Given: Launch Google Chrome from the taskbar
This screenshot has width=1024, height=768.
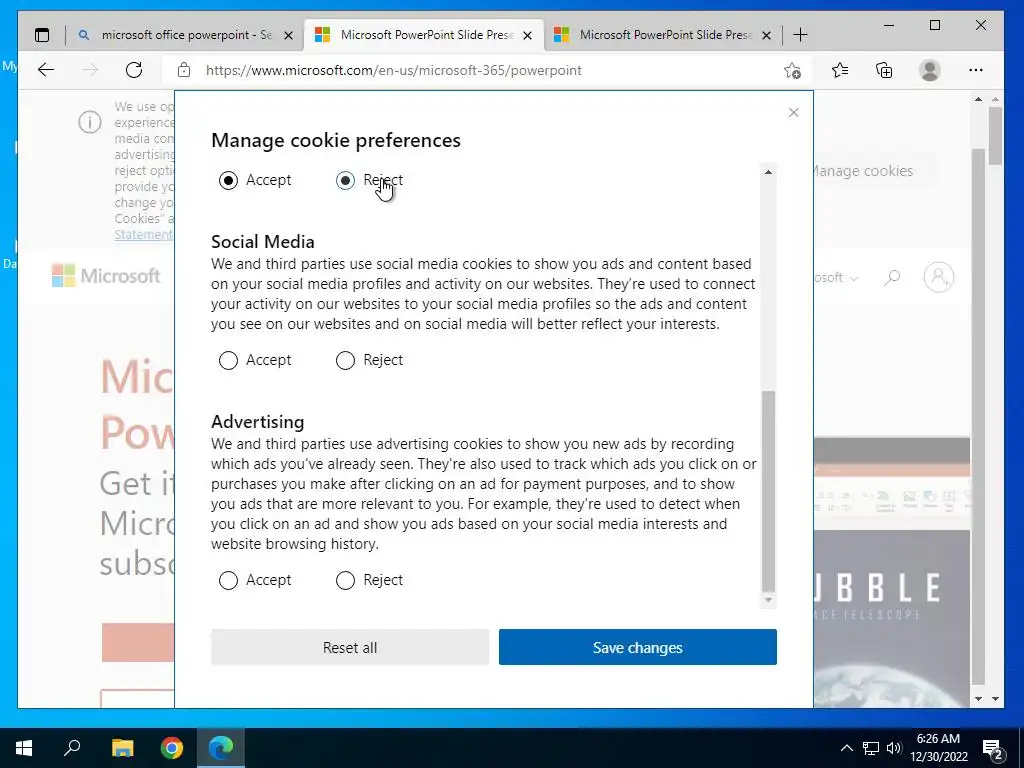Looking at the screenshot, I should 172,748.
